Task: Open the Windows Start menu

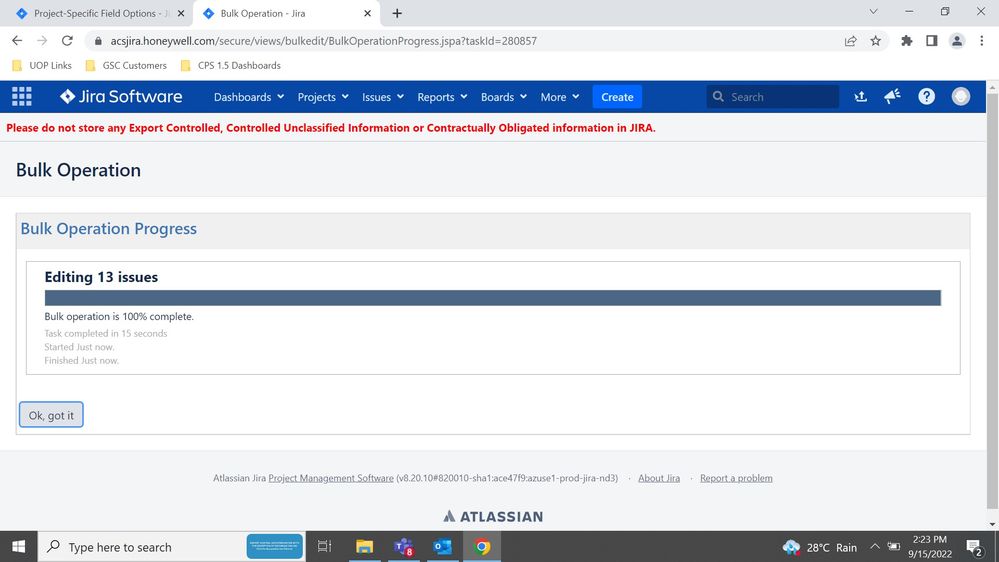Action: [18, 547]
